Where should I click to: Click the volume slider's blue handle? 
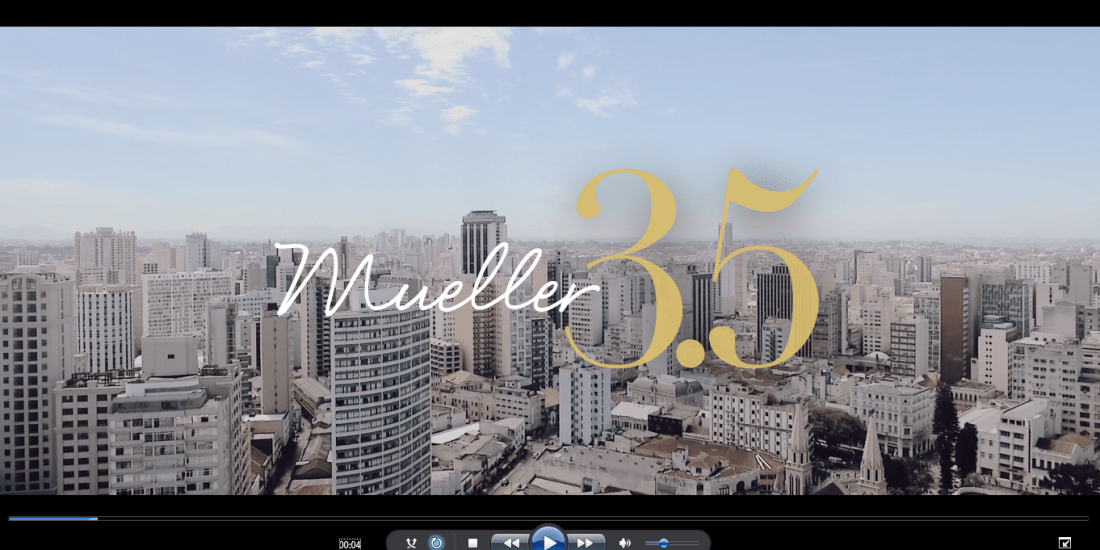[664, 543]
